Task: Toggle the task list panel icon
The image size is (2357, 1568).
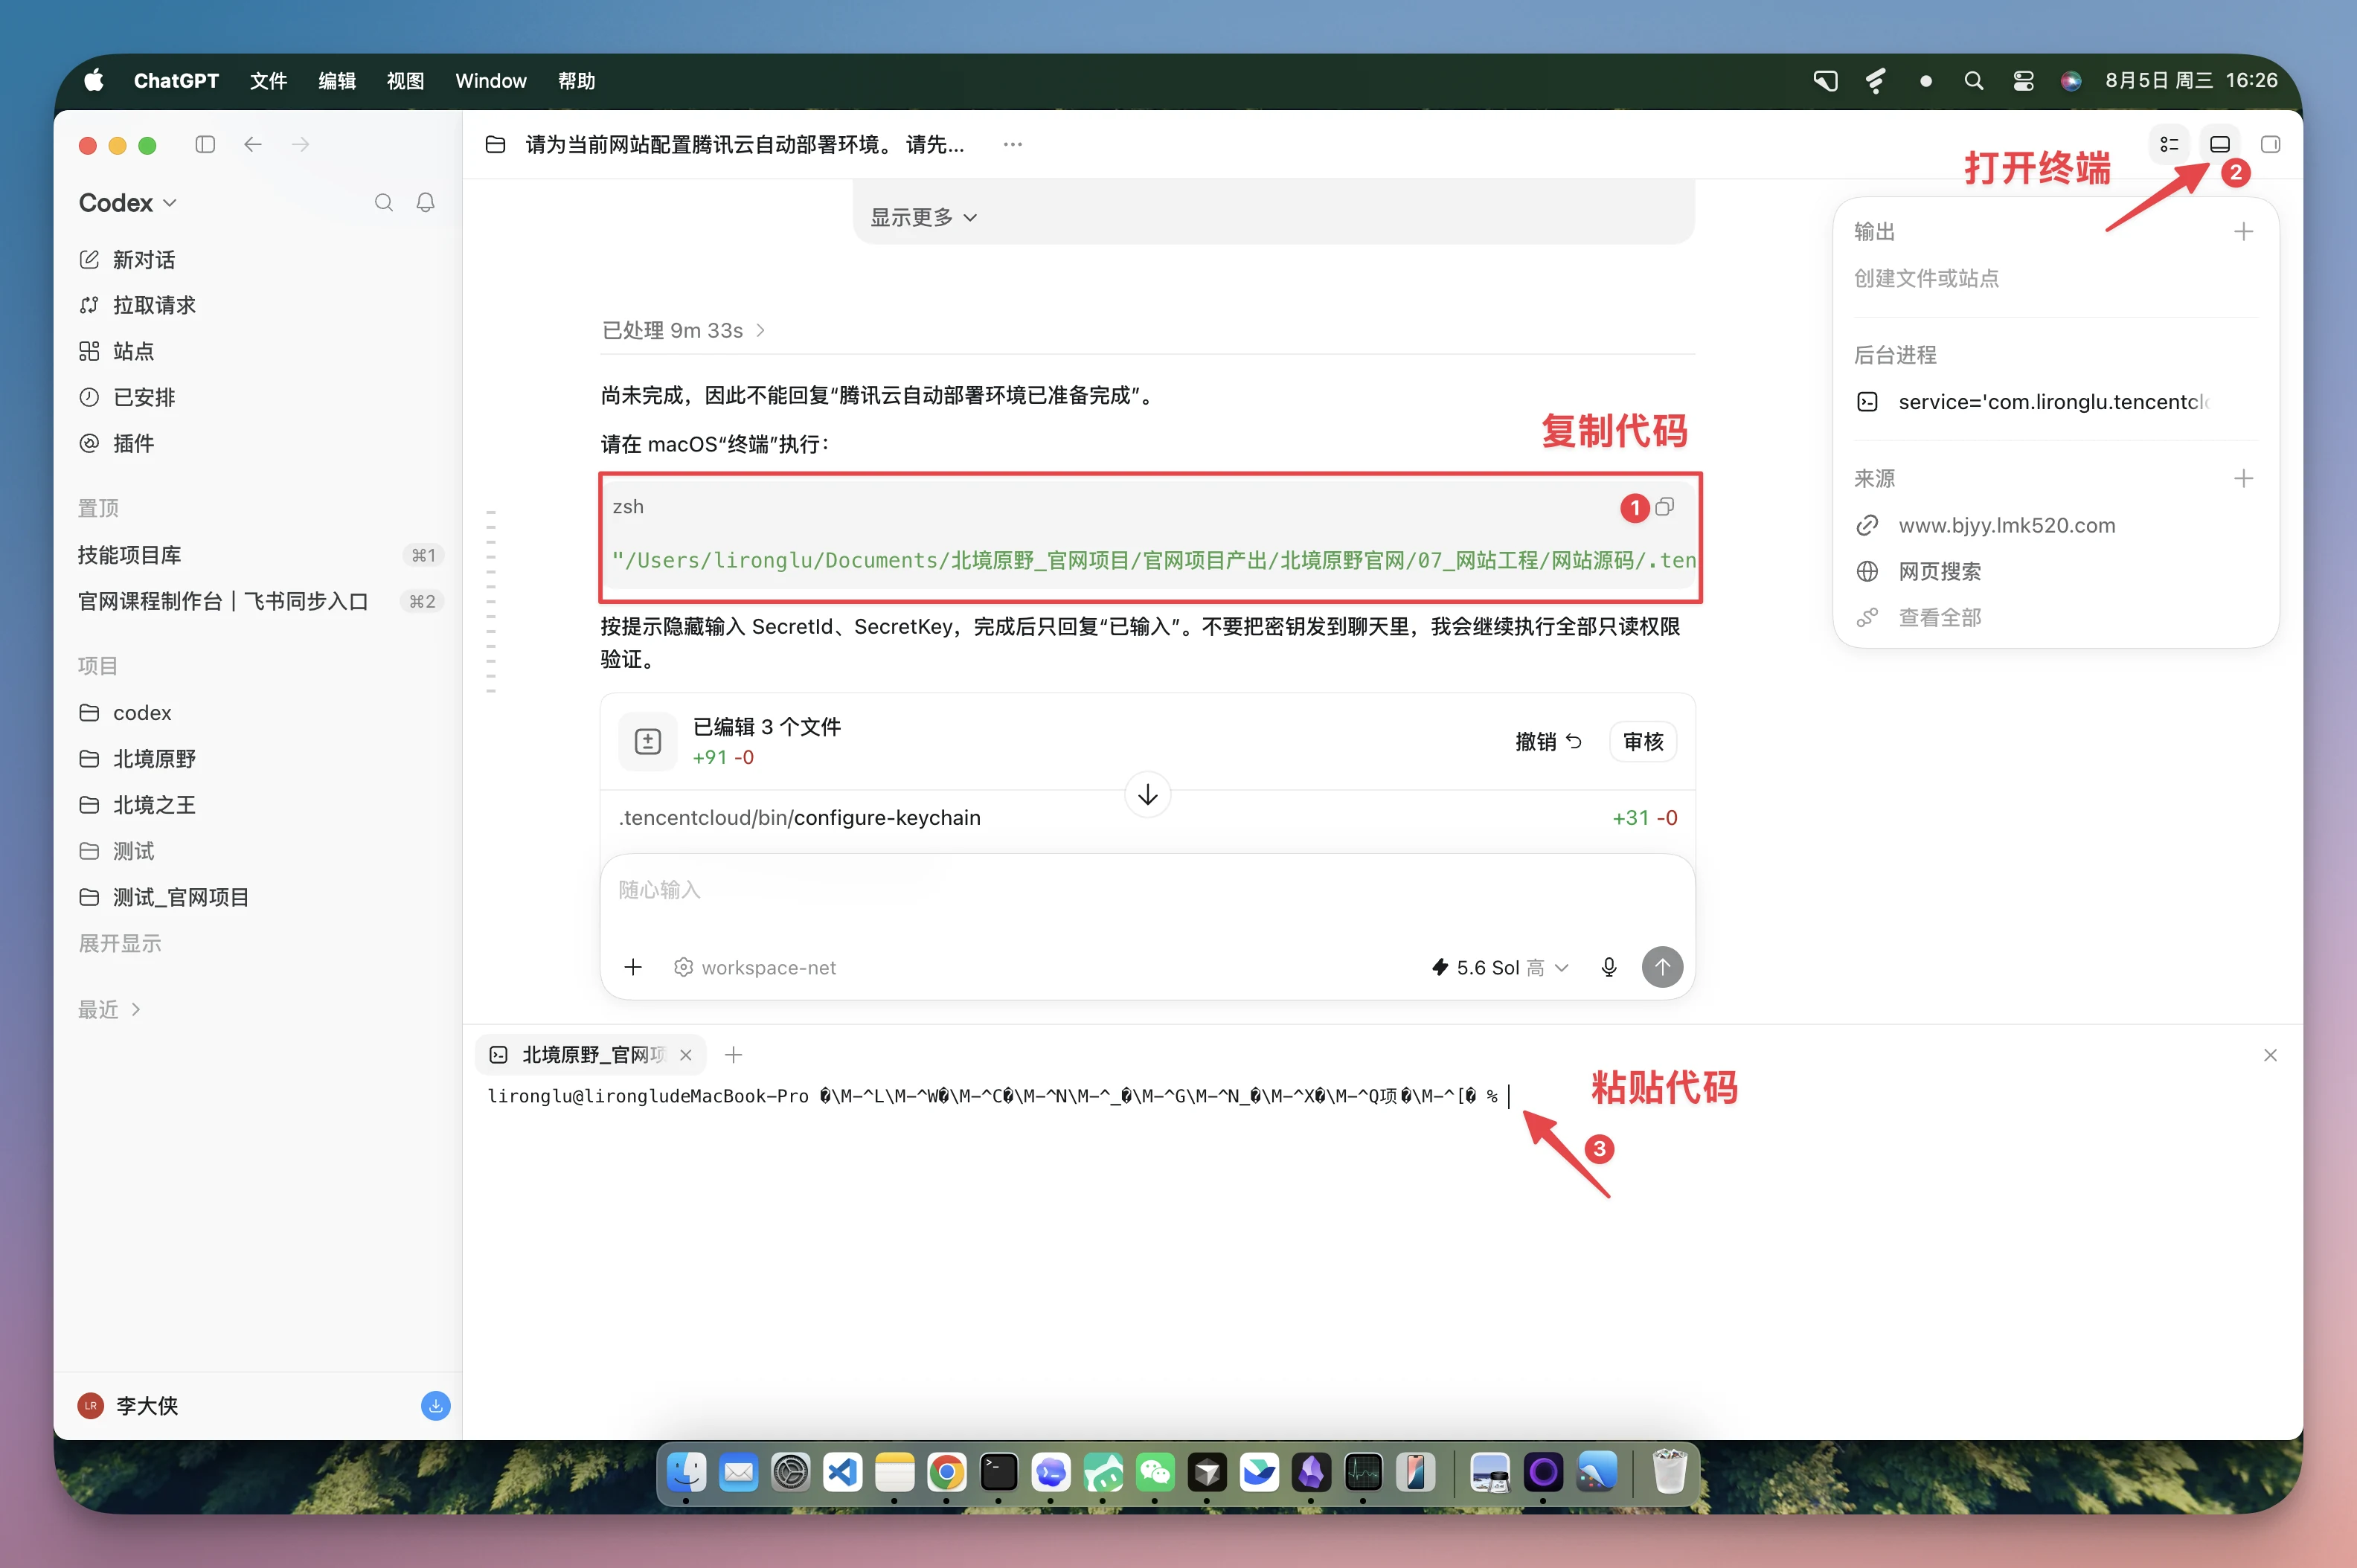Action: pos(2169,145)
